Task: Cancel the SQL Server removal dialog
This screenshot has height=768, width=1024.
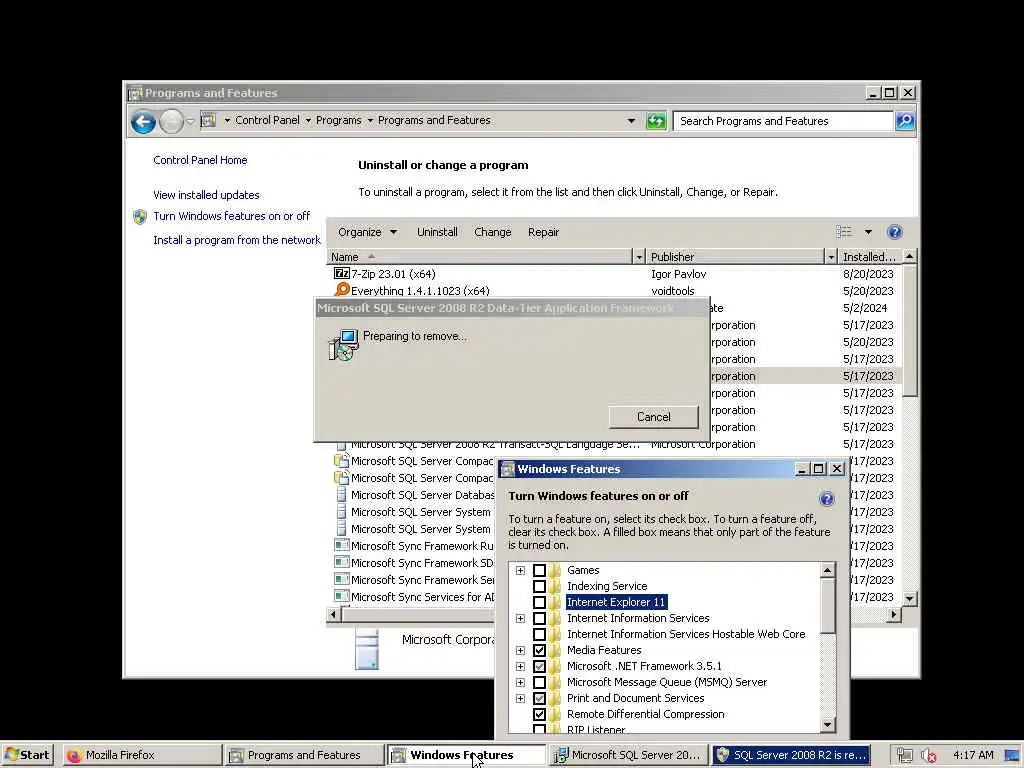Action: (653, 417)
